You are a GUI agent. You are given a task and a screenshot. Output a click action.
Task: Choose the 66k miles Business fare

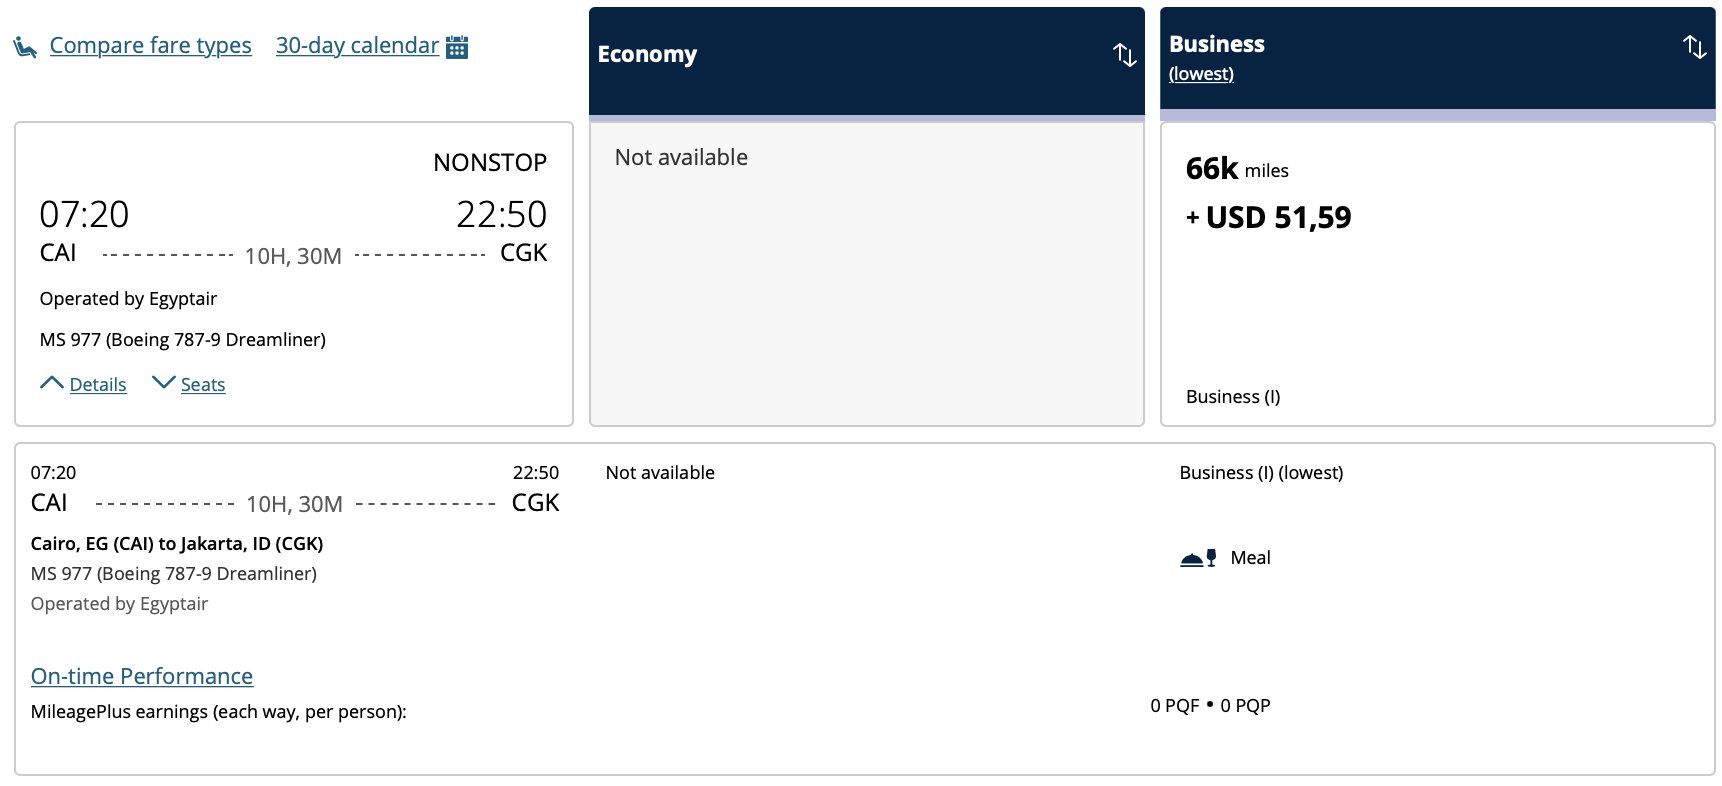pos(1438,274)
